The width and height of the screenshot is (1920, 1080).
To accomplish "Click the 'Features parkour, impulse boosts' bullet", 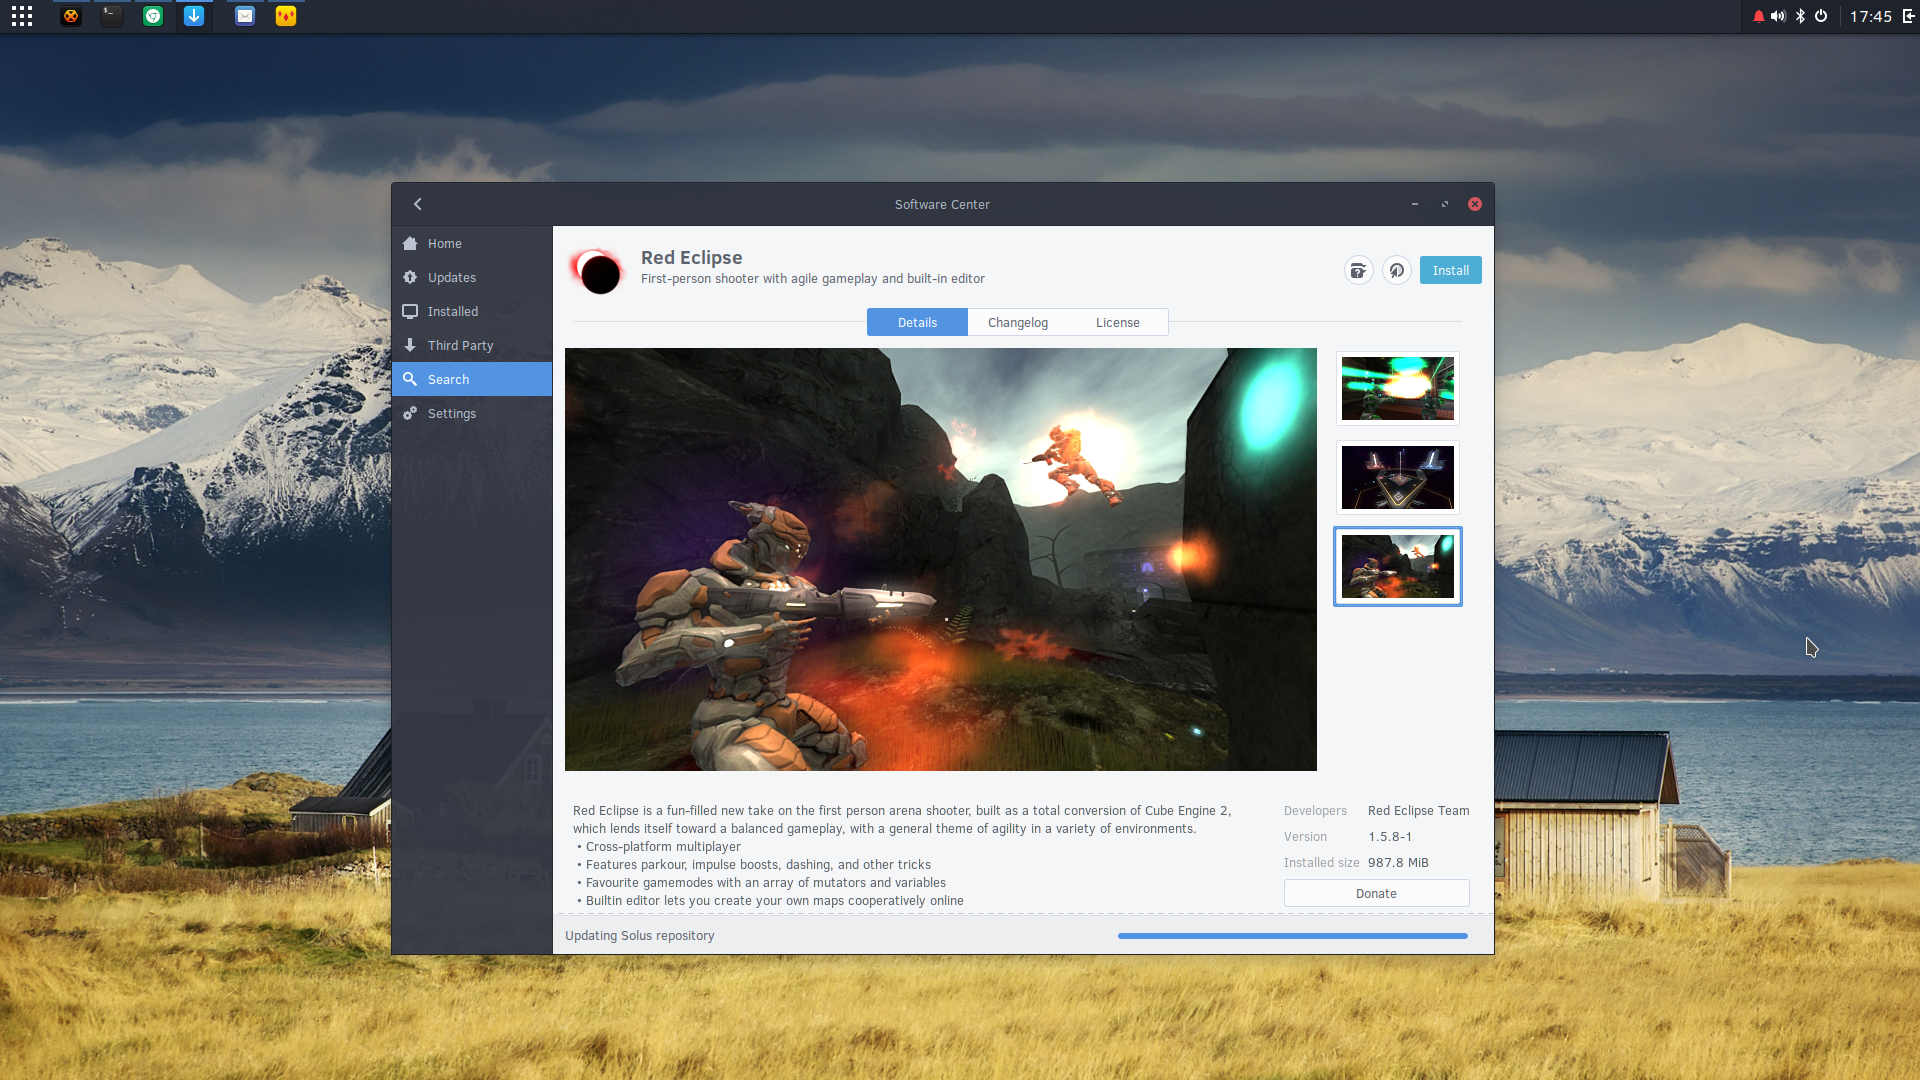I will click(758, 865).
